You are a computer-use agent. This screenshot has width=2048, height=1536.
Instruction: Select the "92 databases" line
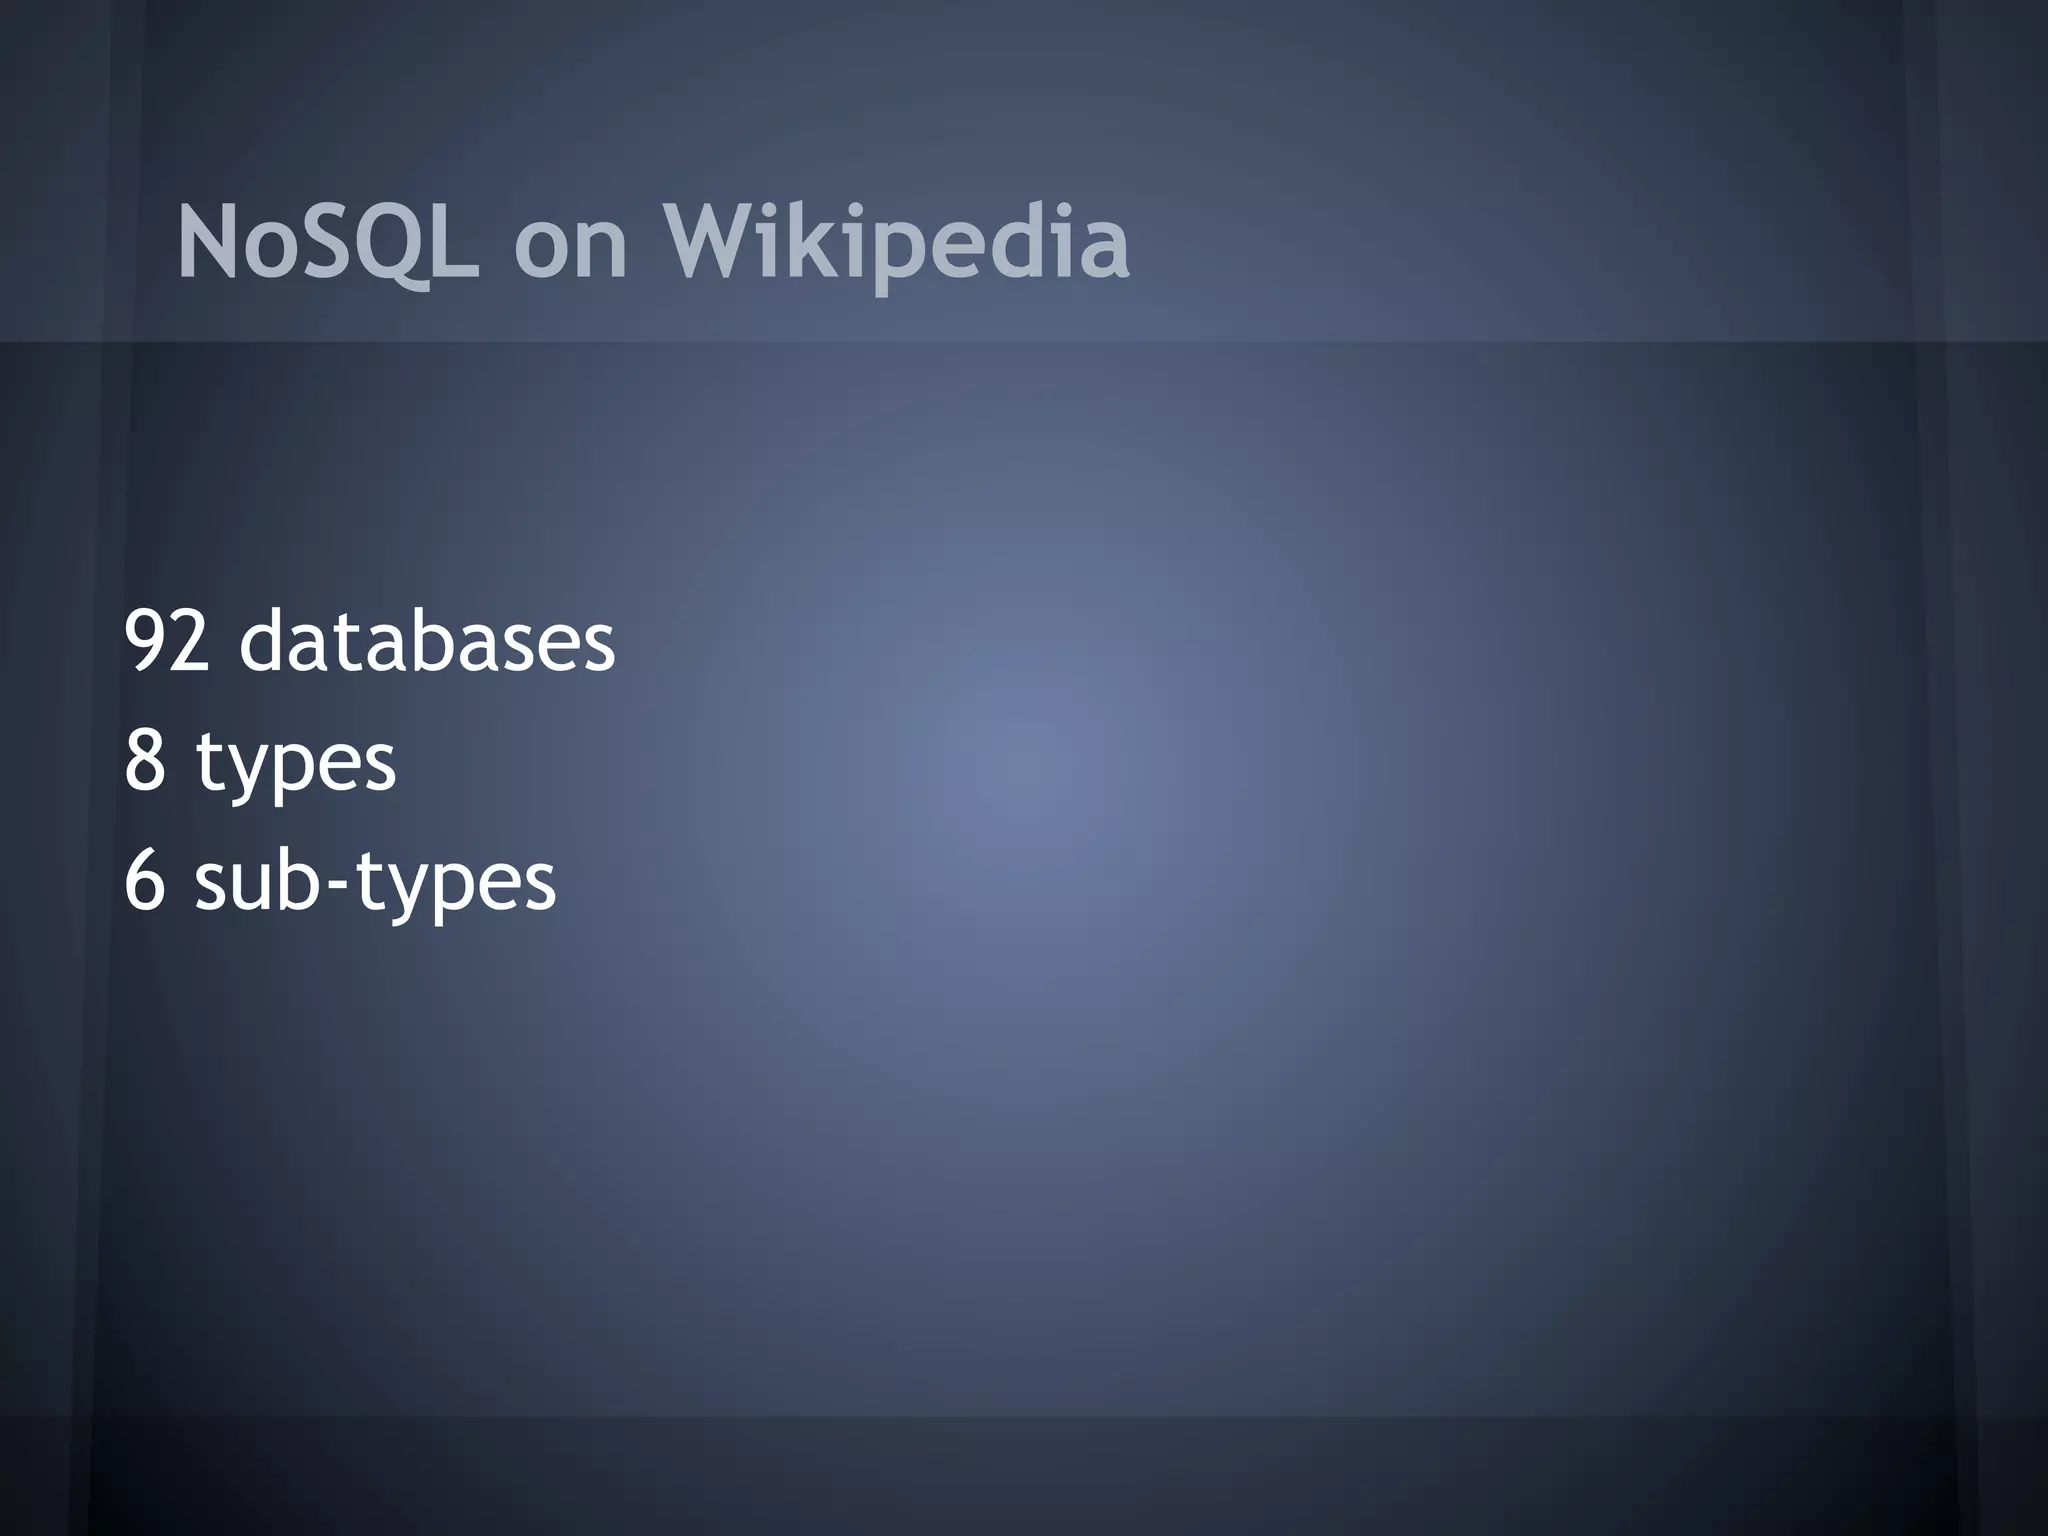(x=369, y=641)
